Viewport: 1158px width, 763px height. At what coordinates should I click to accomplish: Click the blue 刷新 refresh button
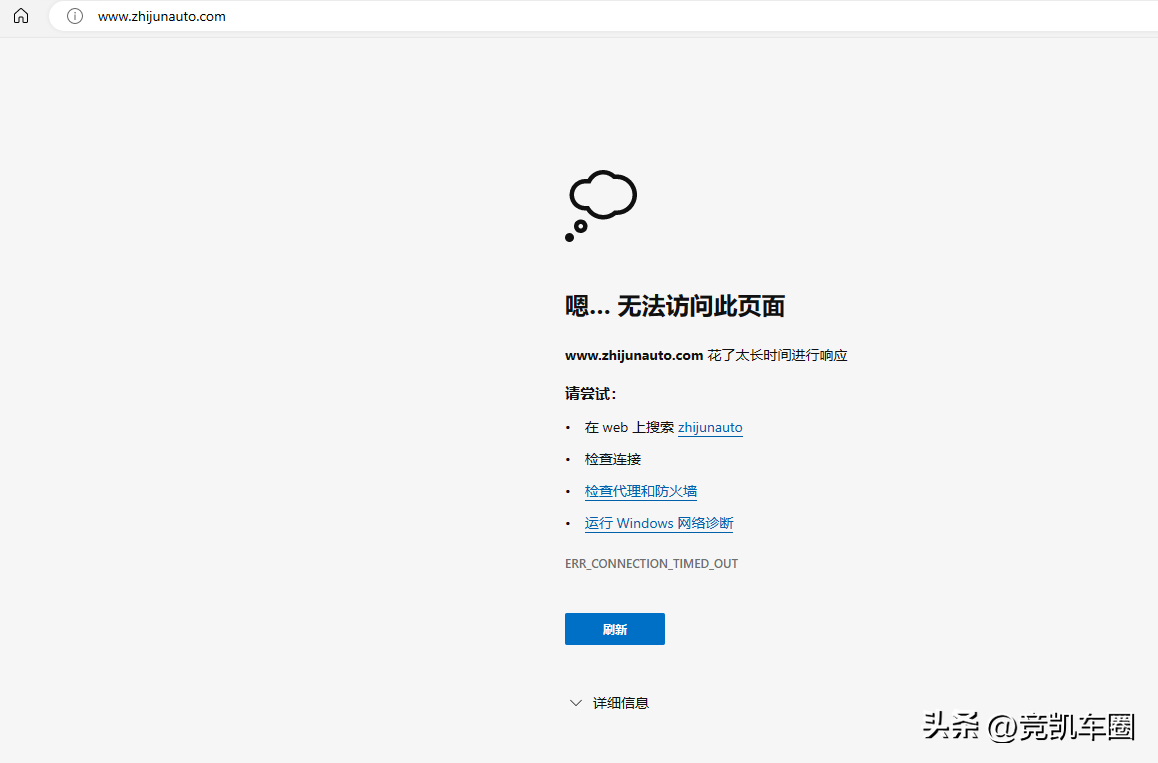[x=614, y=629]
